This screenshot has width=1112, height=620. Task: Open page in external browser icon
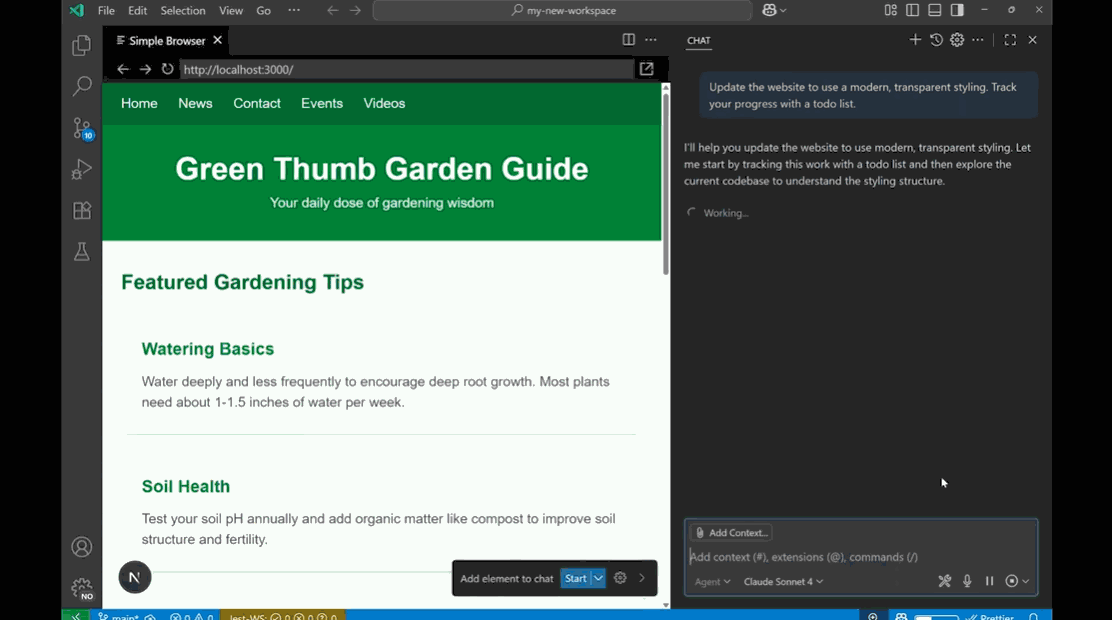[646, 69]
